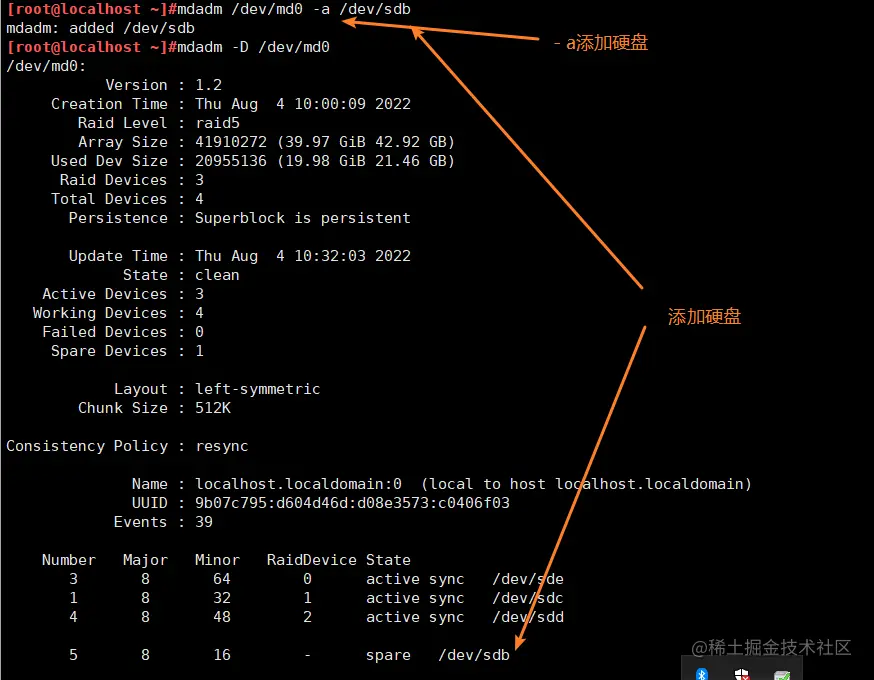This screenshot has height=680, width=874.
Task: Click the 'RaidDevice' column header
Action: 312,560
